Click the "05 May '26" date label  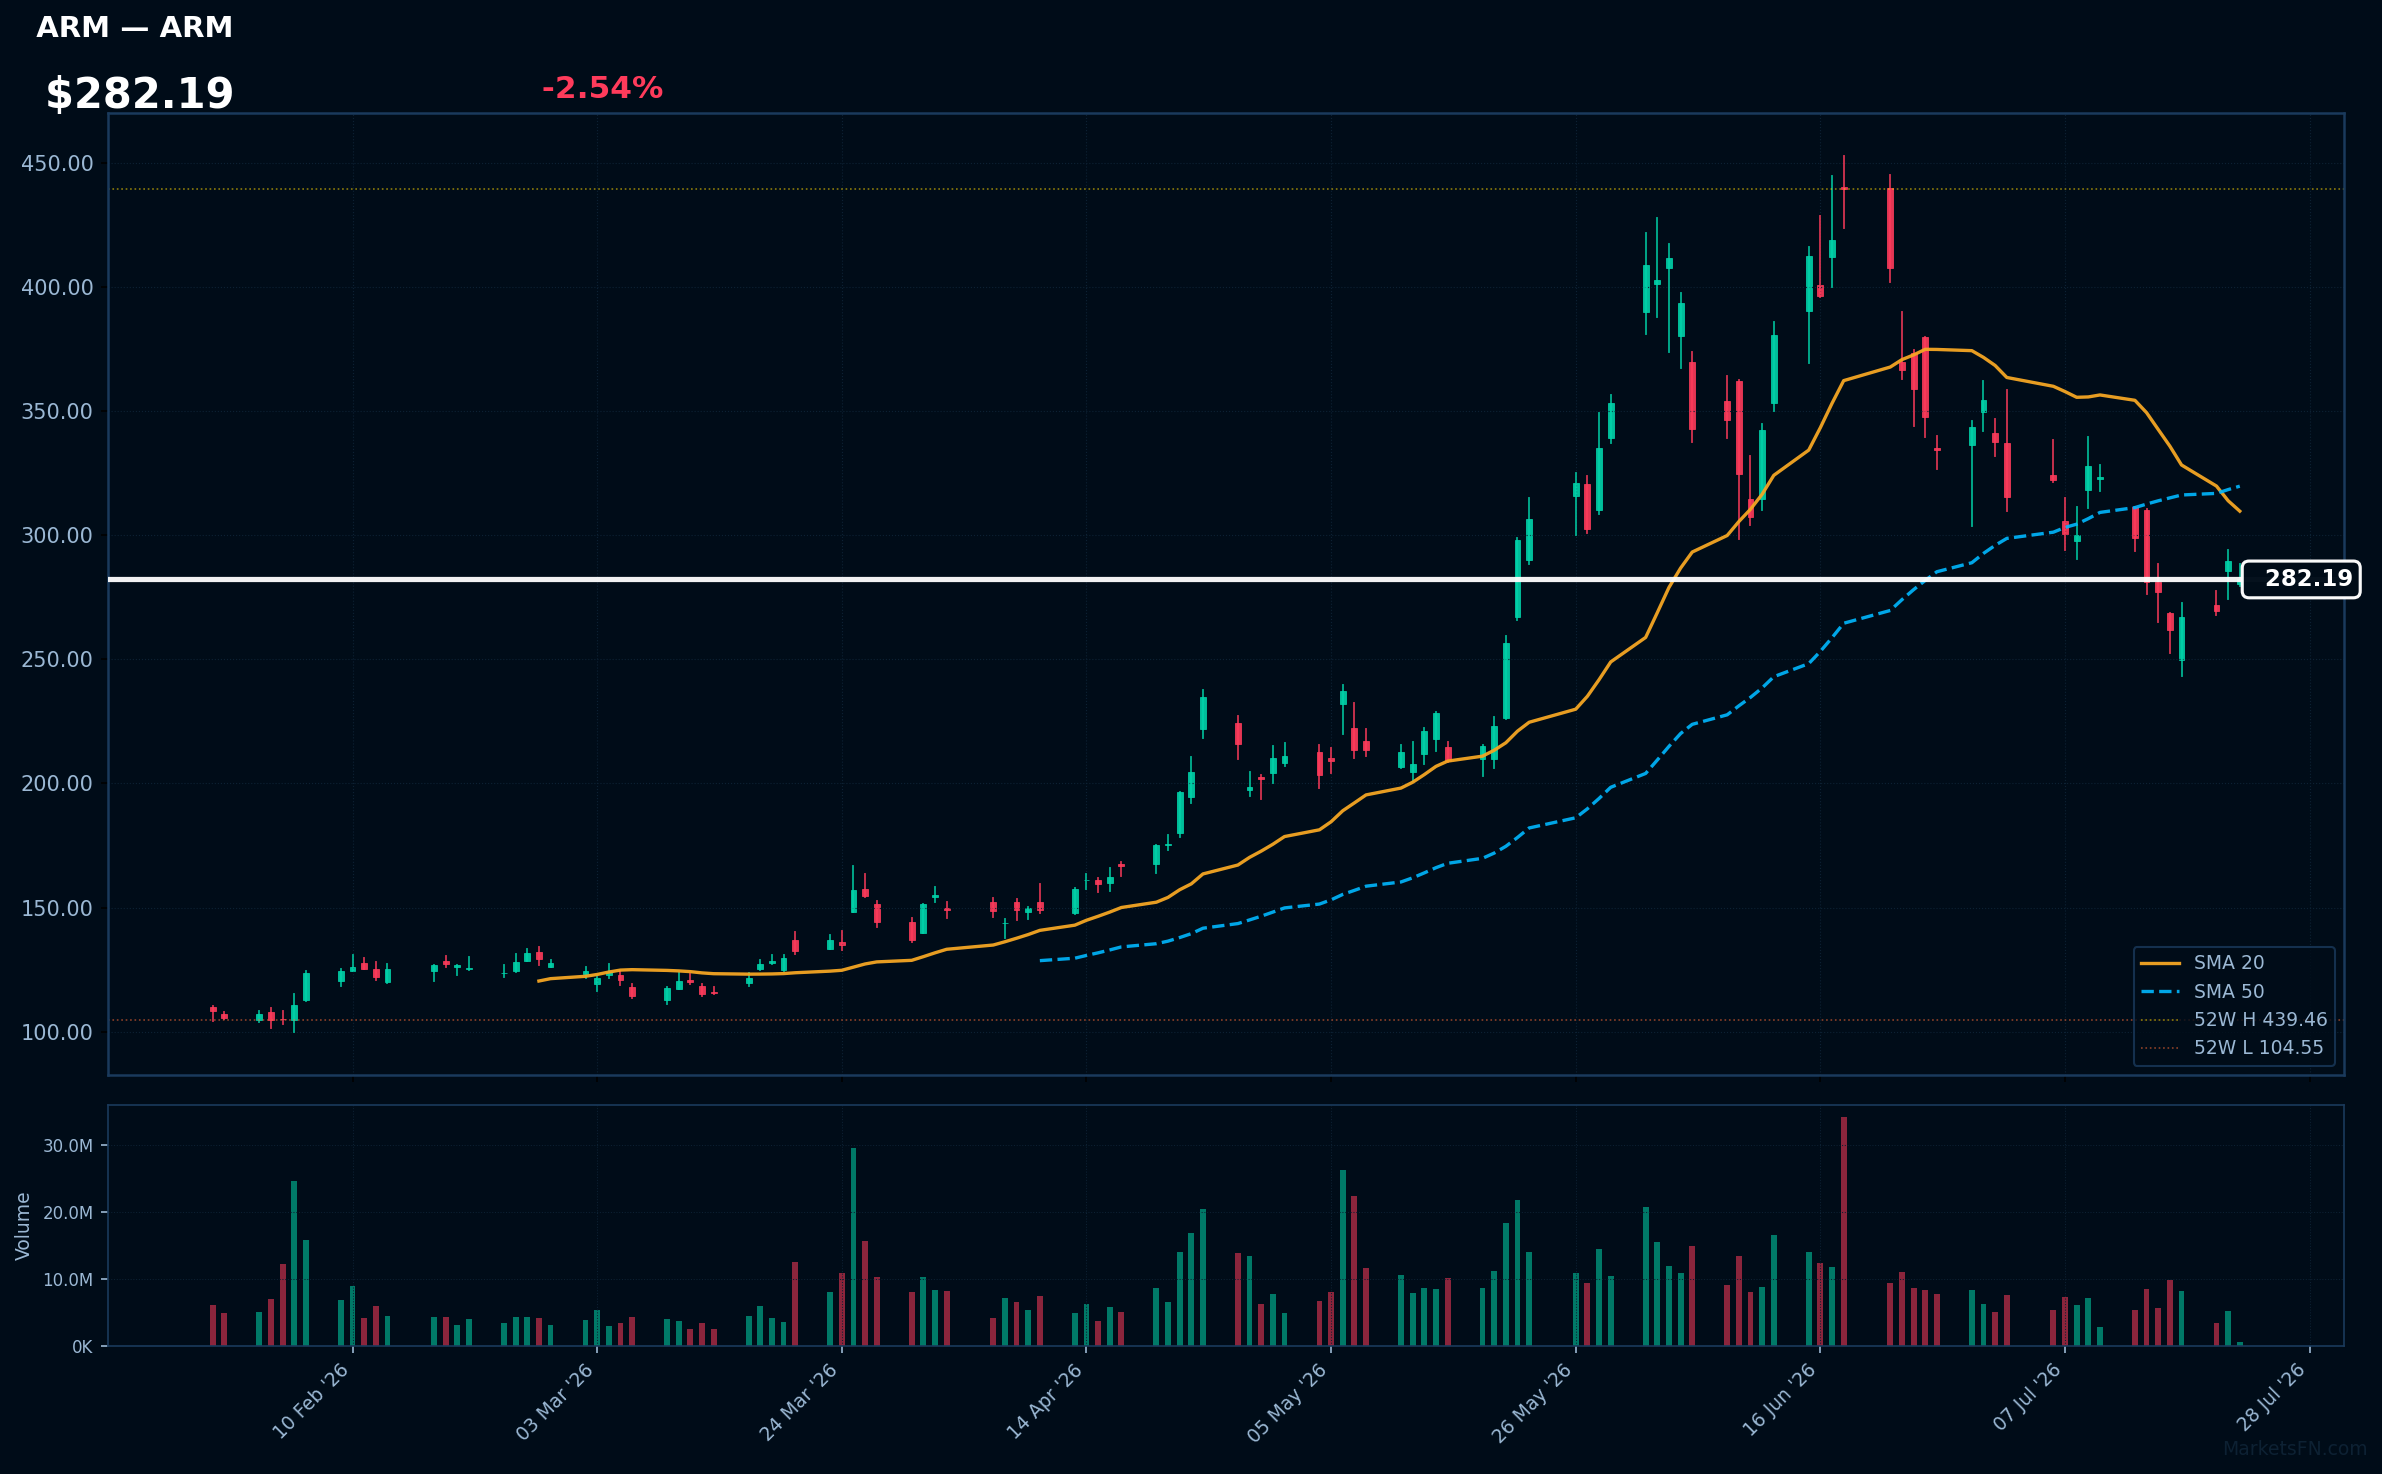click(1288, 1402)
